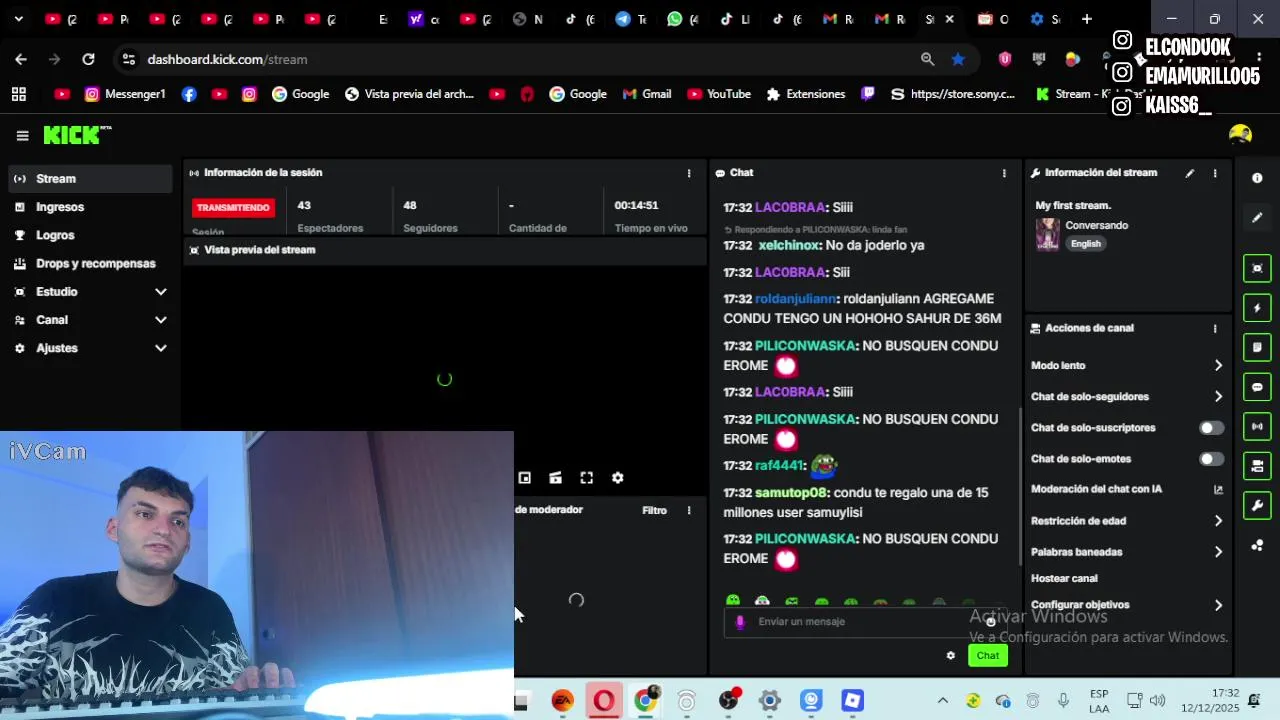Open Logros in left sidebar

90,235
